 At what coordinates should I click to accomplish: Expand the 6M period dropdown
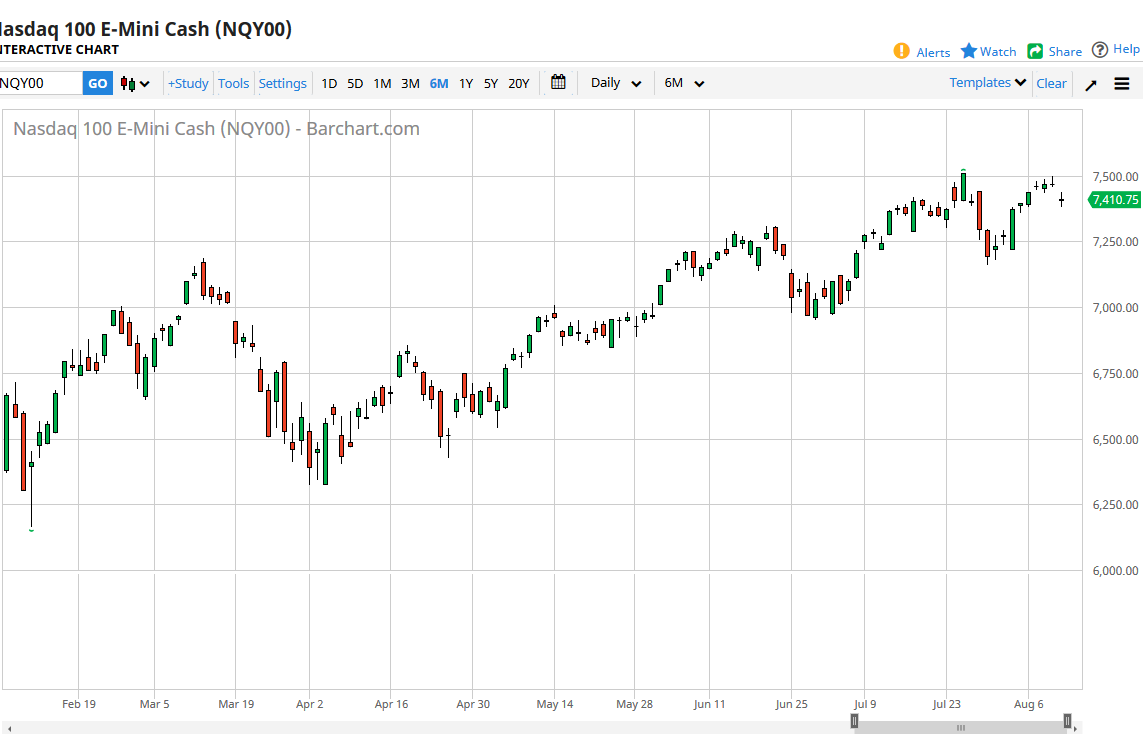point(684,83)
